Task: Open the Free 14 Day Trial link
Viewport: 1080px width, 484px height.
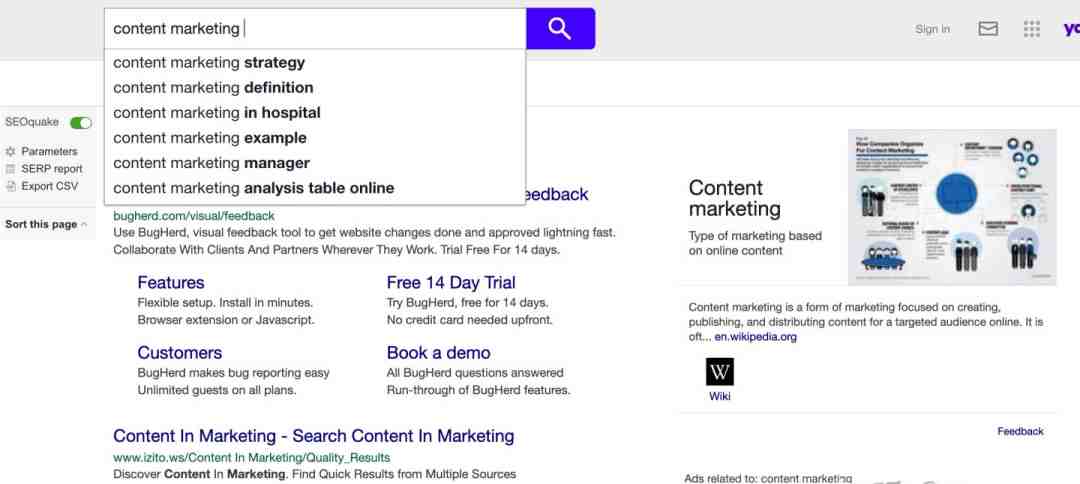Action: coord(451,282)
